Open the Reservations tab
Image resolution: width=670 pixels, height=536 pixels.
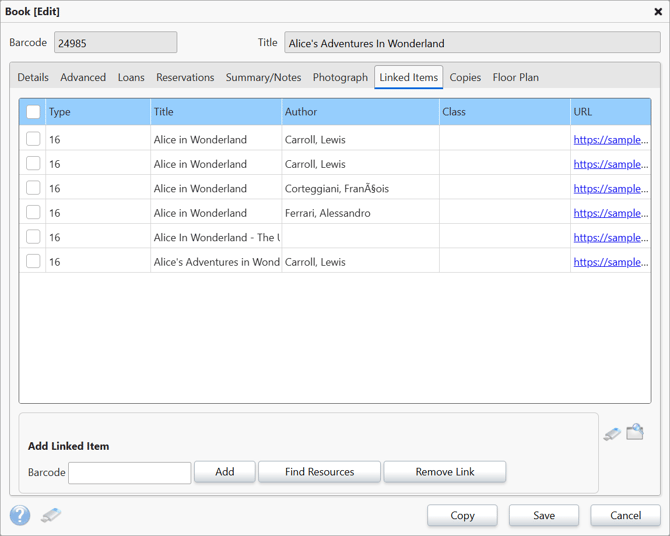(x=185, y=77)
